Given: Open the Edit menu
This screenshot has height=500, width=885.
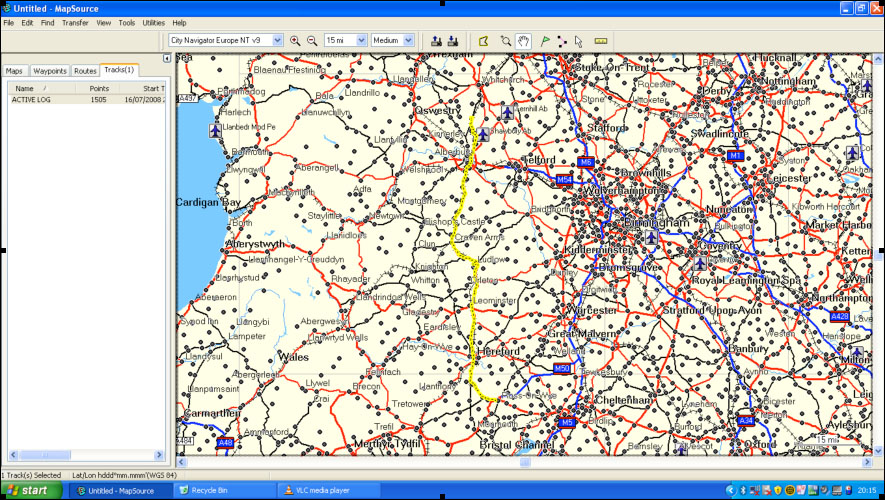Looking at the screenshot, I should (27, 23).
